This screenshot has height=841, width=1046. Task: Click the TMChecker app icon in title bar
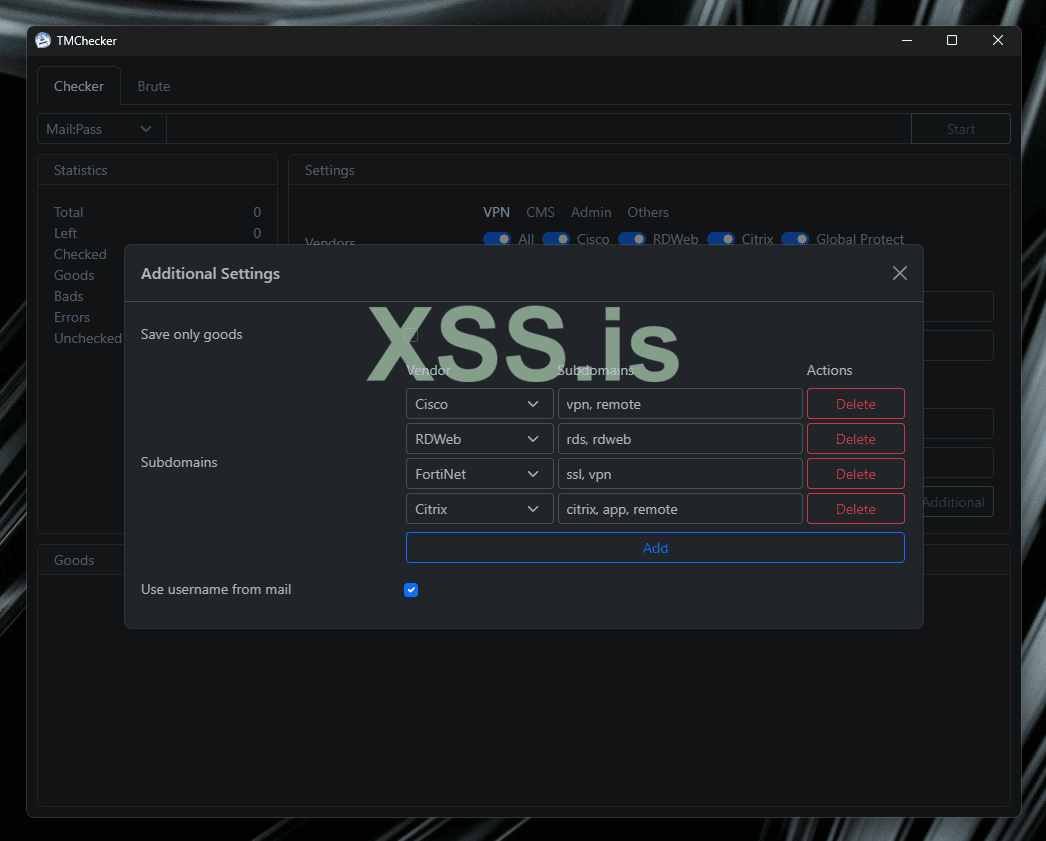tap(43, 40)
